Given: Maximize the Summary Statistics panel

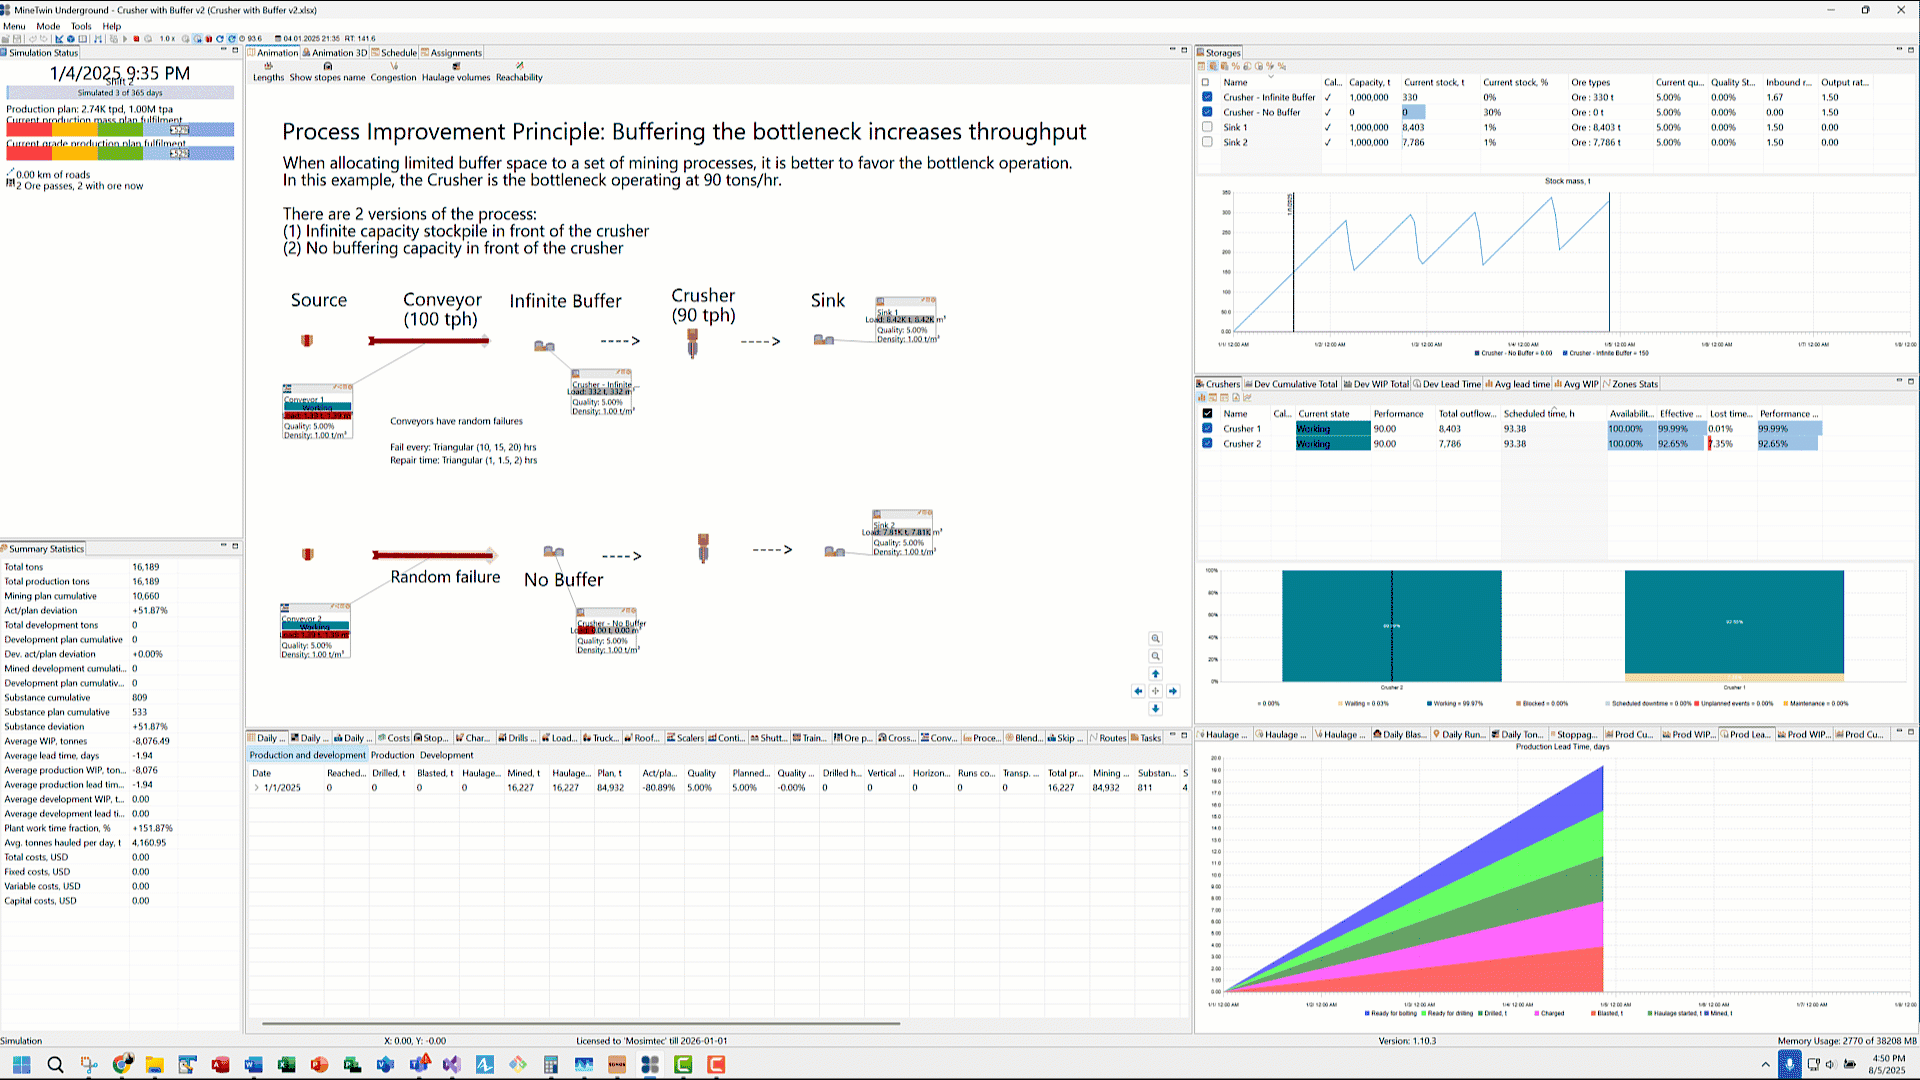Looking at the screenshot, I should point(235,546).
